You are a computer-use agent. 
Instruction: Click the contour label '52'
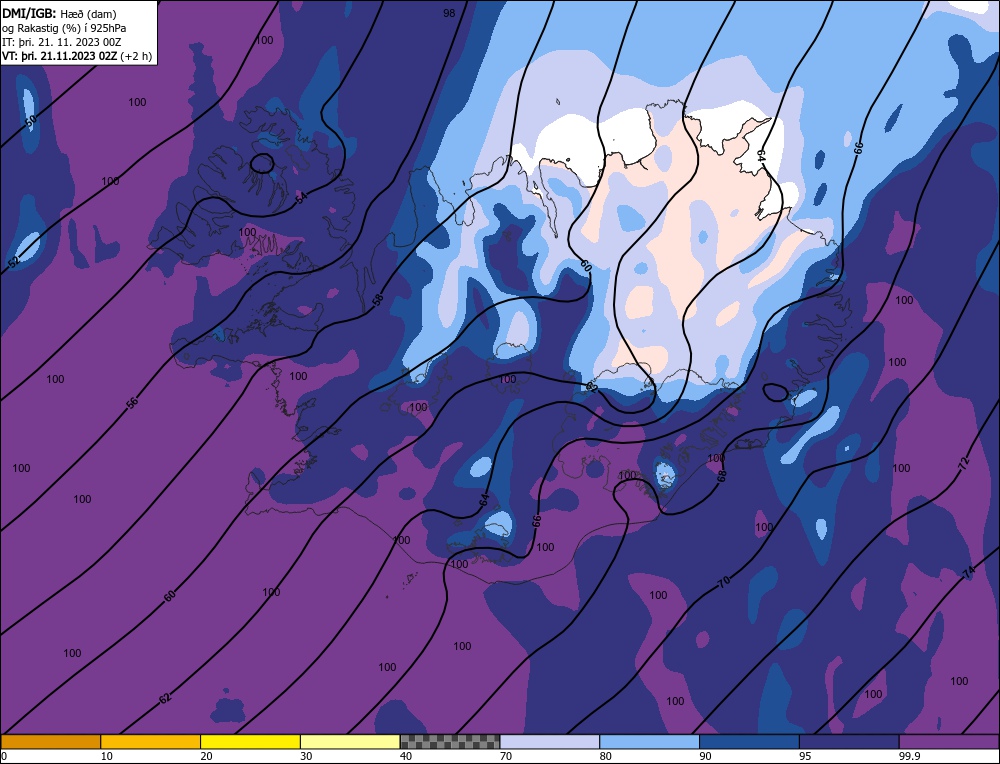(x=14, y=261)
